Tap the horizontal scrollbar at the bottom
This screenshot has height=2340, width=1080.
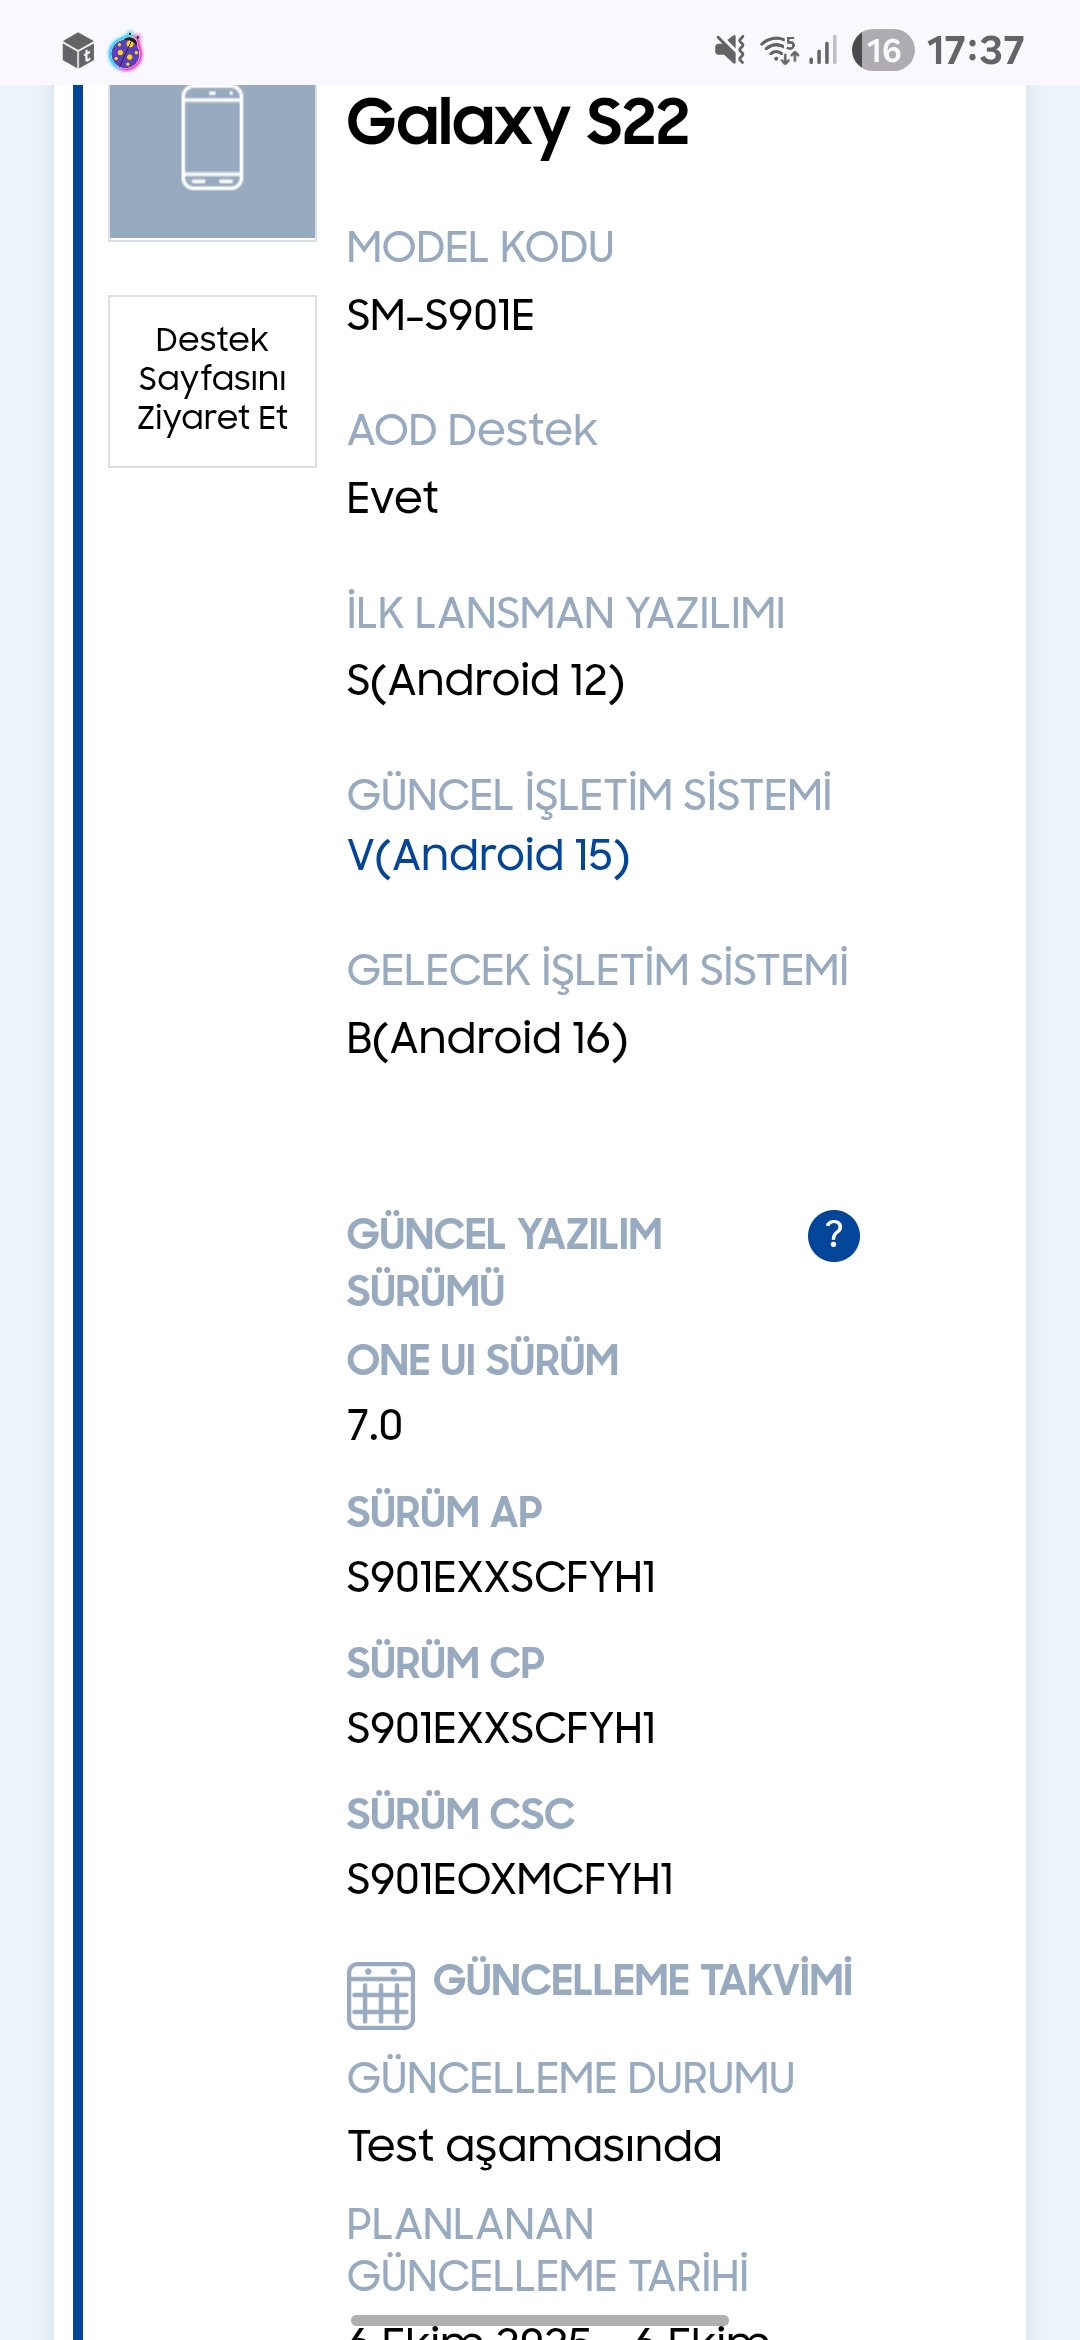point(540,2320)
